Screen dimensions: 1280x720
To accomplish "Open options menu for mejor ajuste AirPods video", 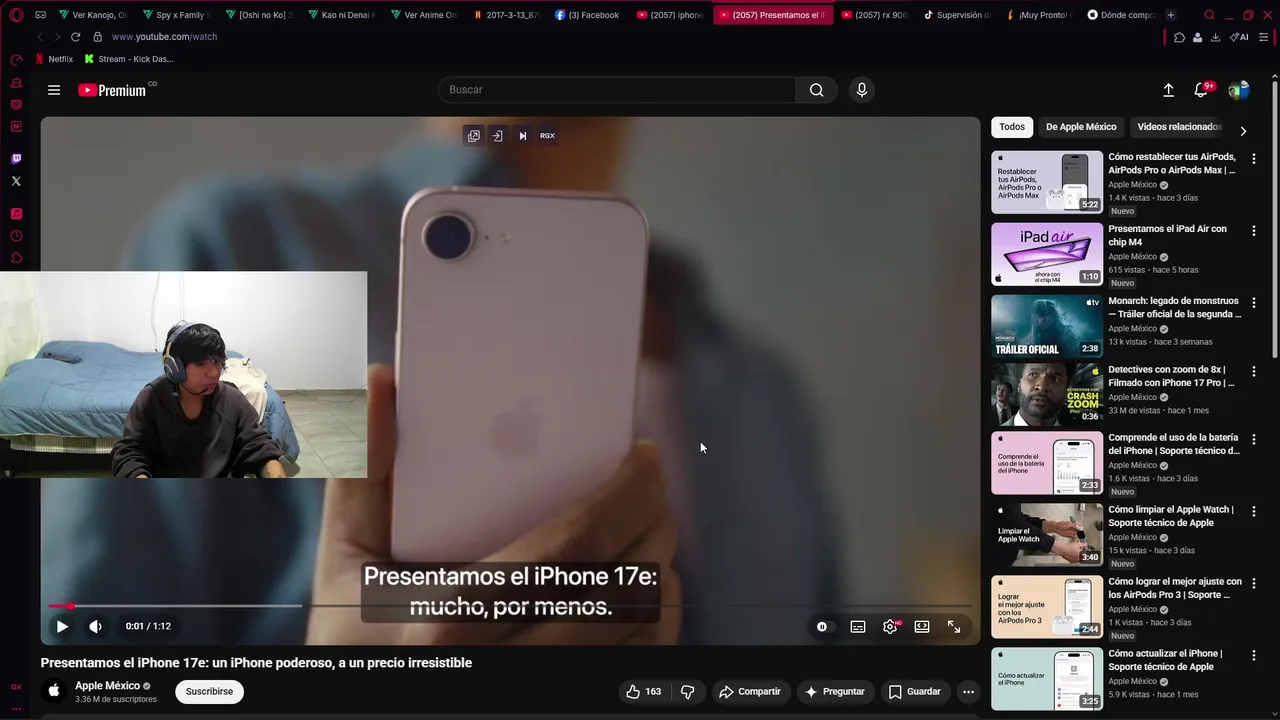I will [x=1254, y=583].
